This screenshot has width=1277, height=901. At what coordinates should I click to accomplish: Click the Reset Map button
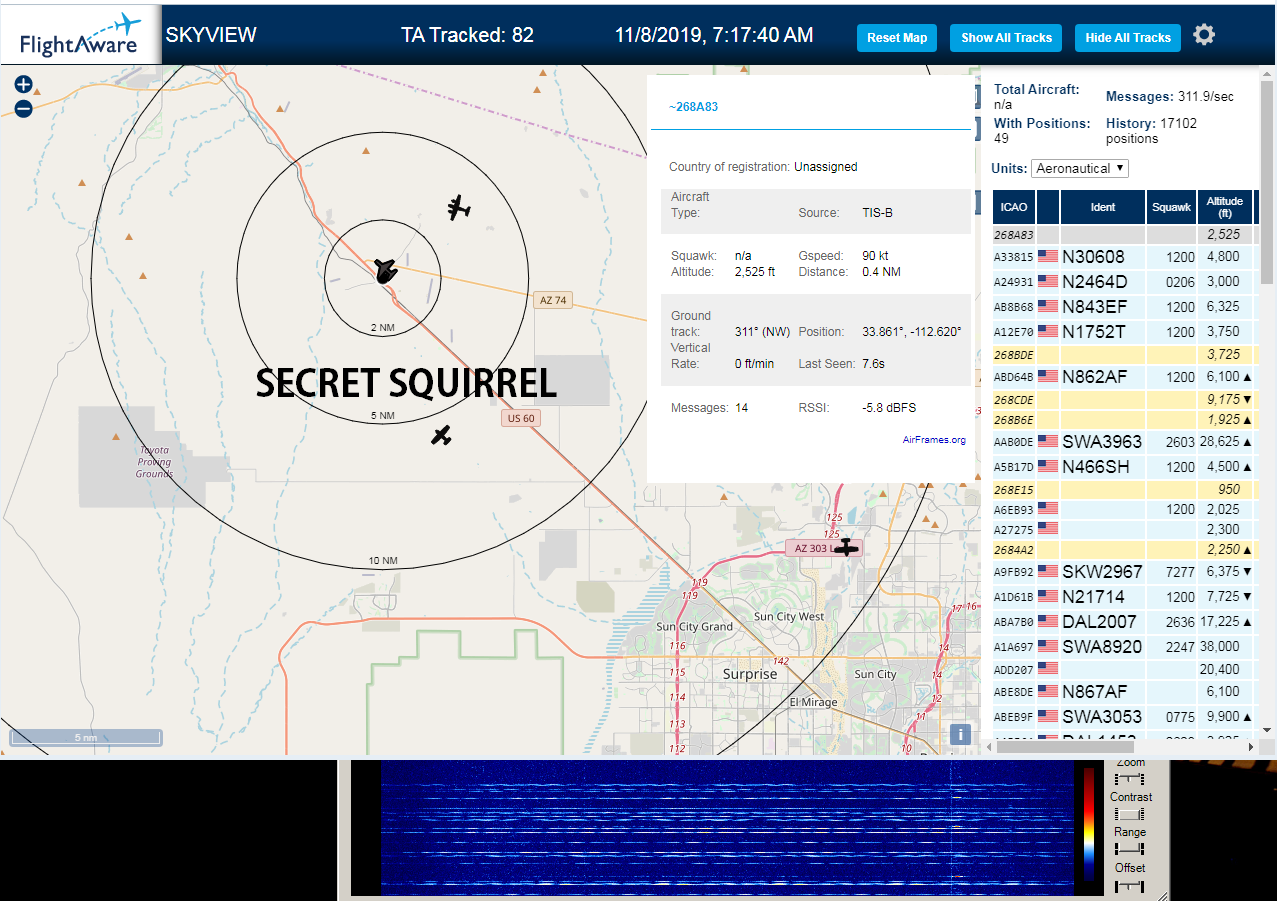(897, 38)
